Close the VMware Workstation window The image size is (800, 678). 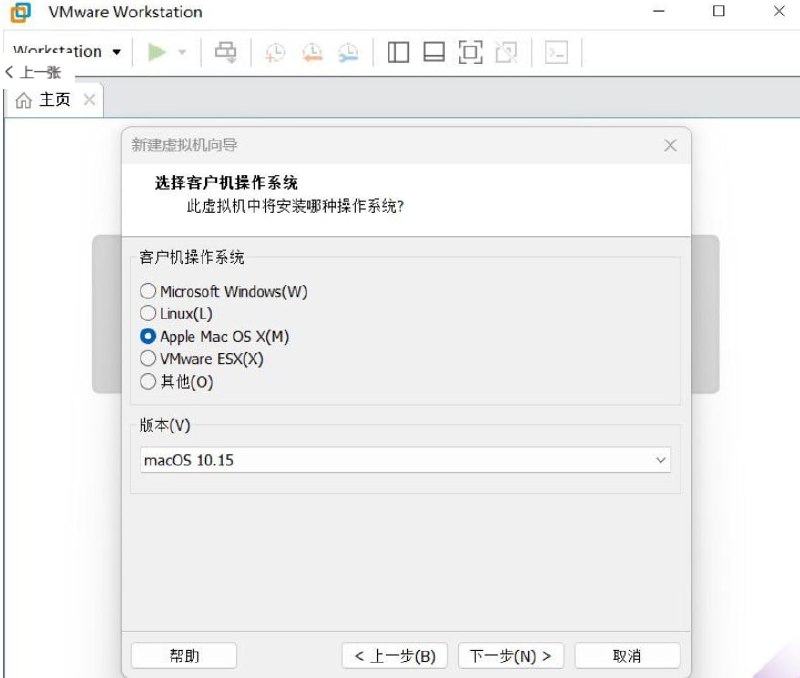779,11
